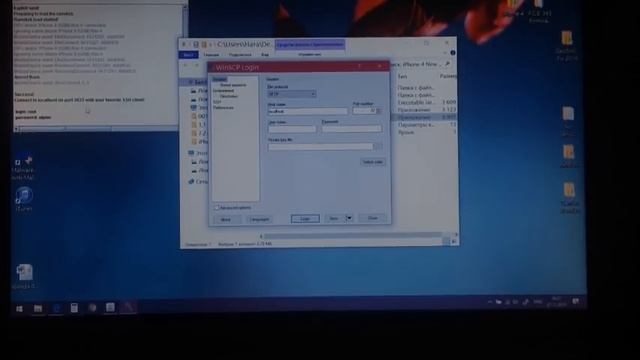Open the Управление tab in Explorer
The width and height of the screenshot is (640, 360).
click(x=309, y=54)
